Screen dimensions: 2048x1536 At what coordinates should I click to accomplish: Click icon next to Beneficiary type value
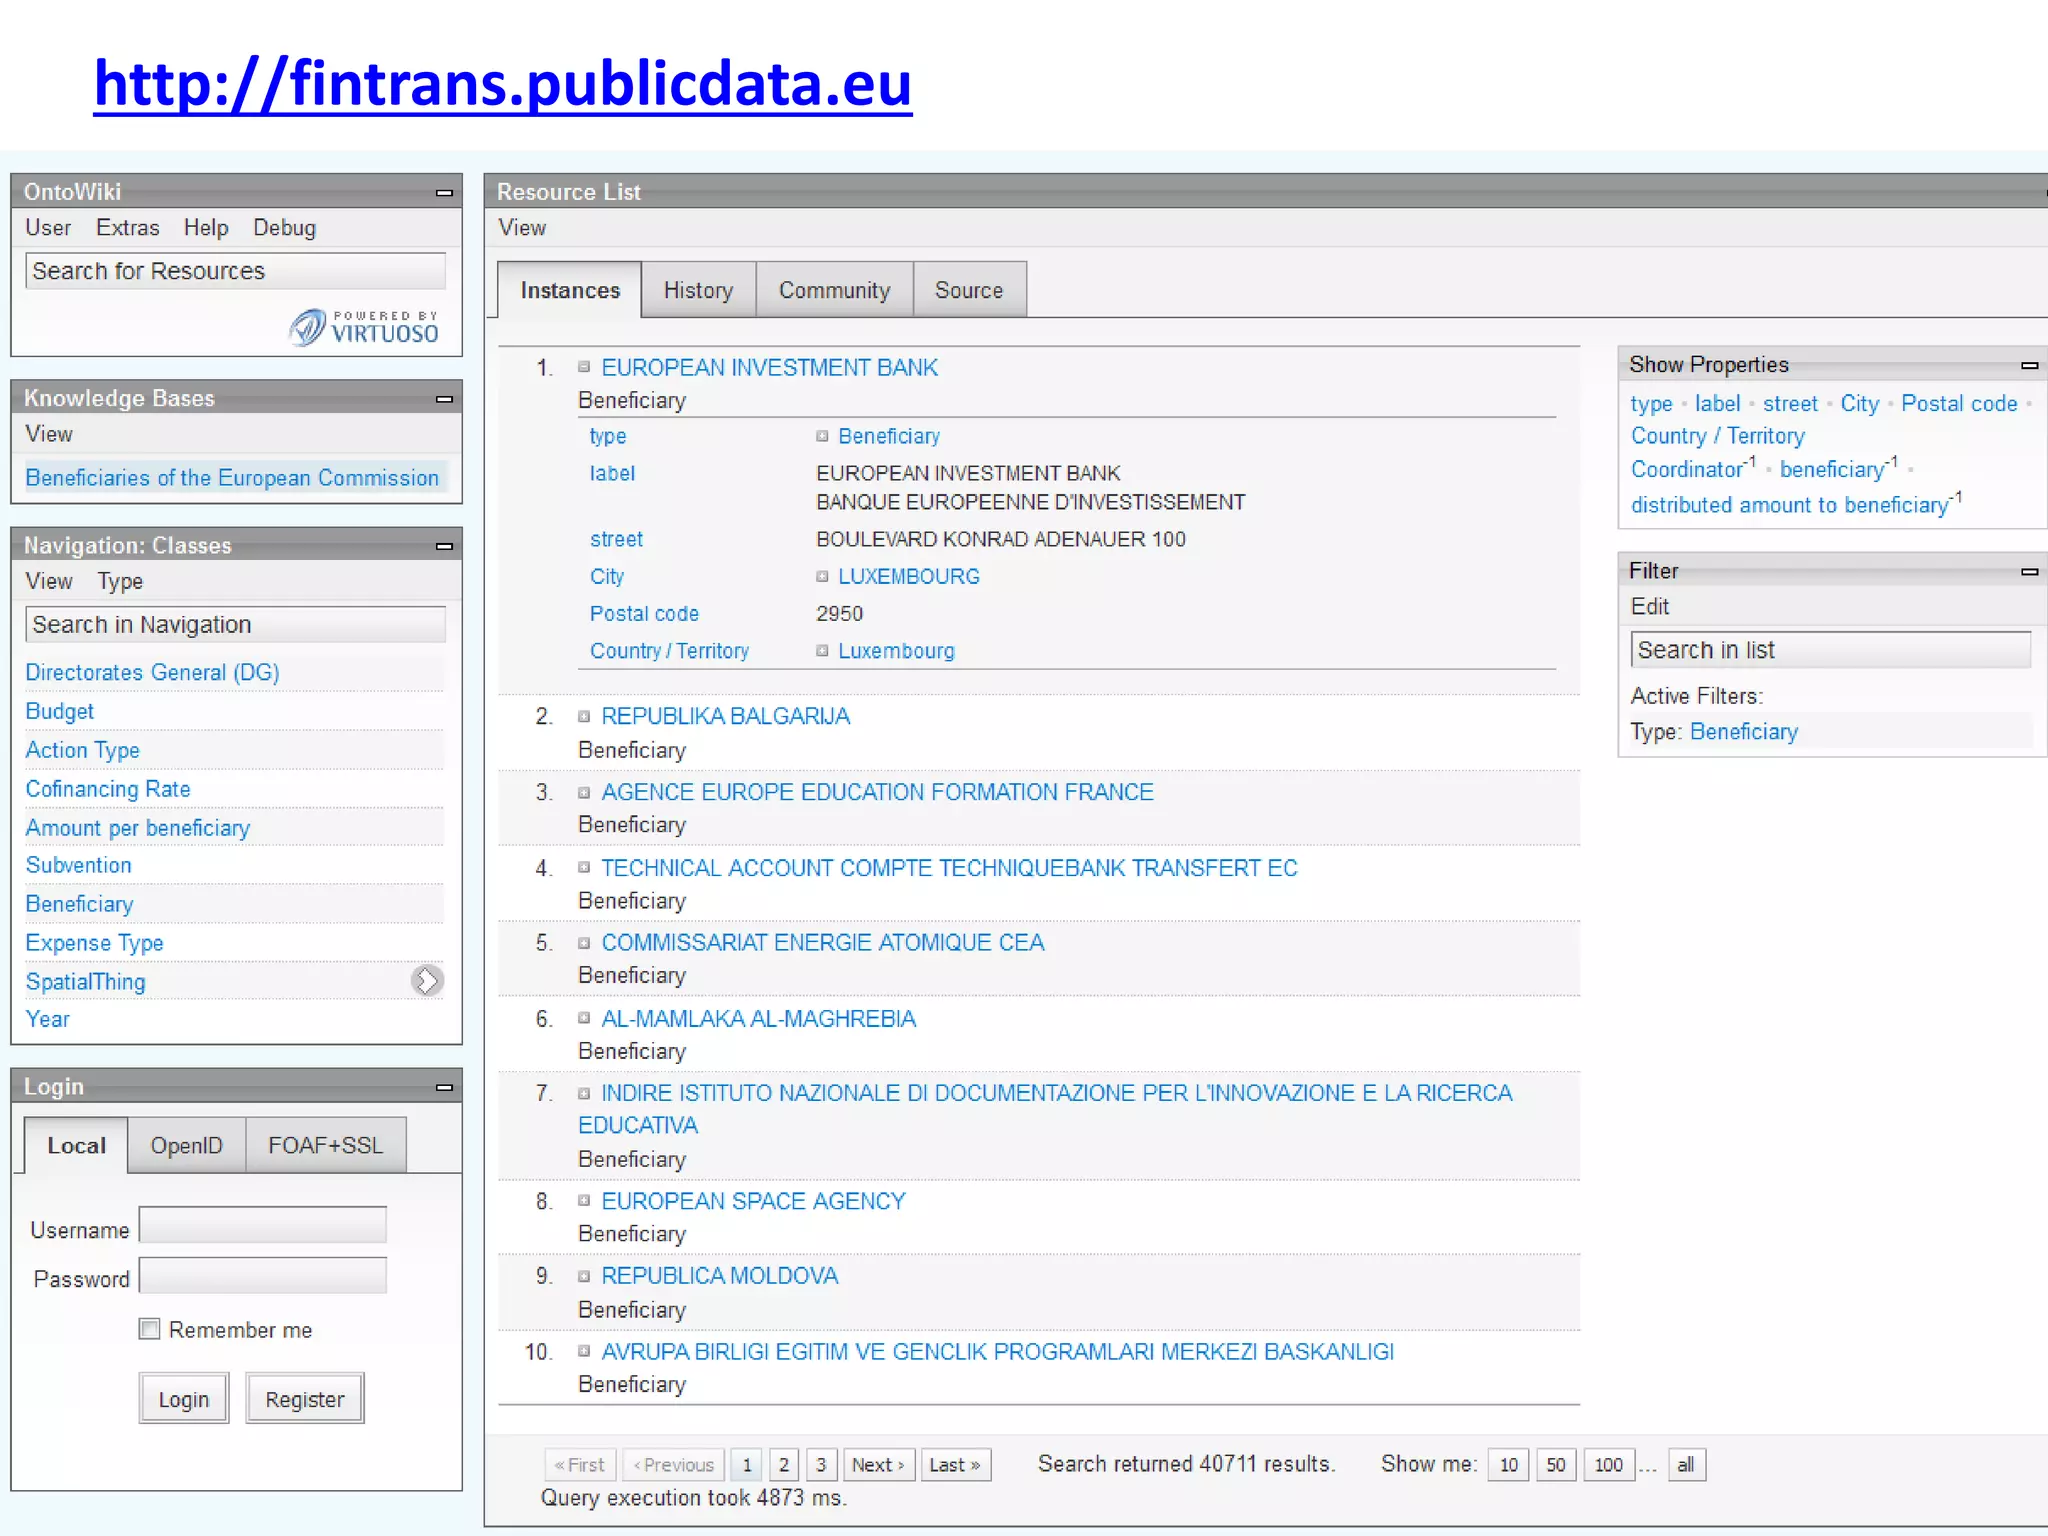click(822, 436)
